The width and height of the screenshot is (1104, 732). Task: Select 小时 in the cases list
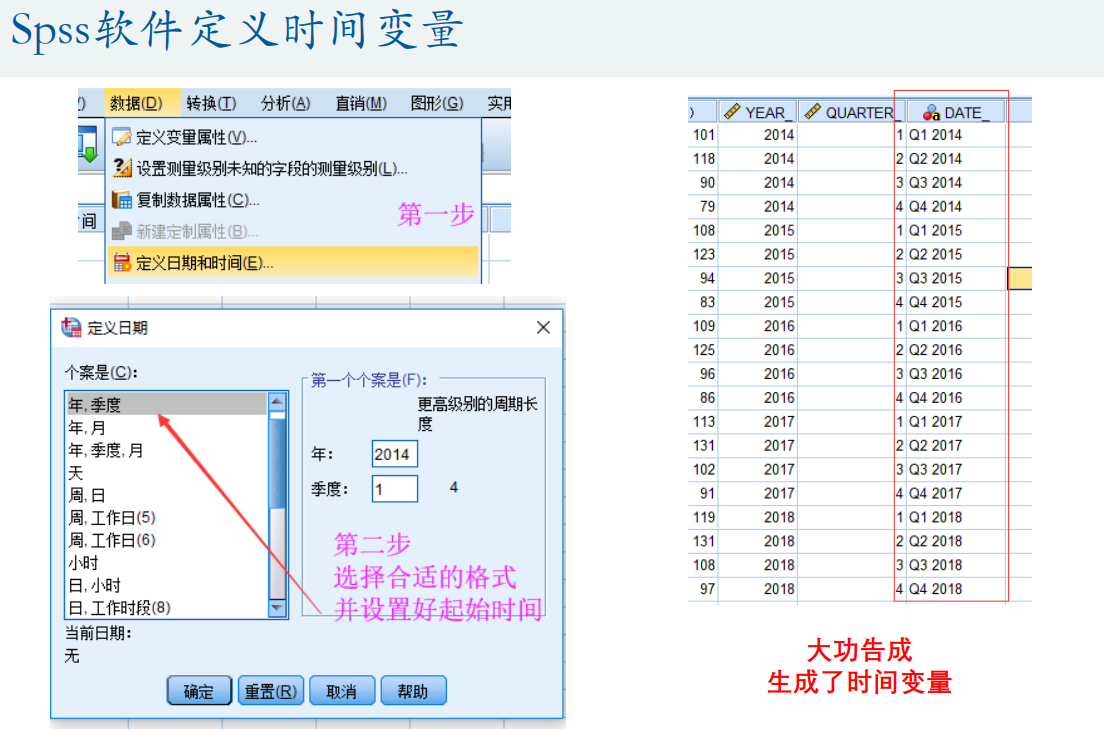click(x=167, y=562)
